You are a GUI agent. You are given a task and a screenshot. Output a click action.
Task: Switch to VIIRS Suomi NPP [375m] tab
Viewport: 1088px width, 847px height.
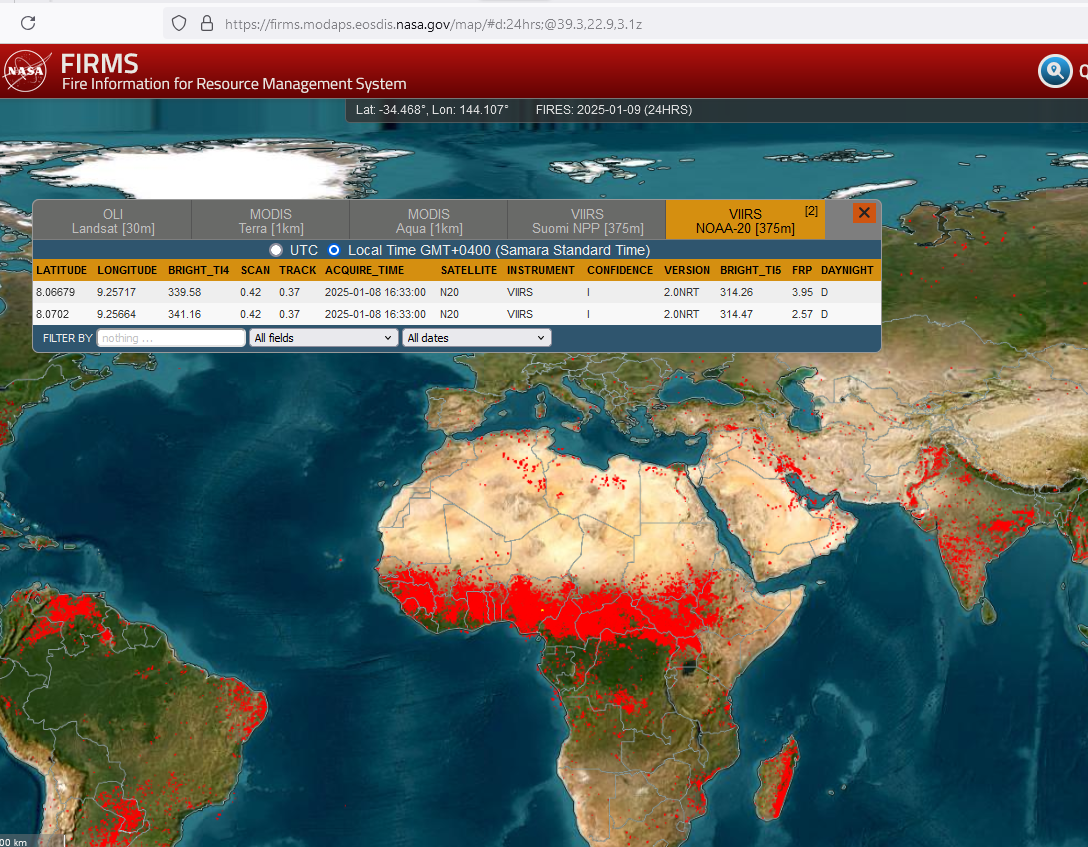pyautogui.click(x=587, y=221)
